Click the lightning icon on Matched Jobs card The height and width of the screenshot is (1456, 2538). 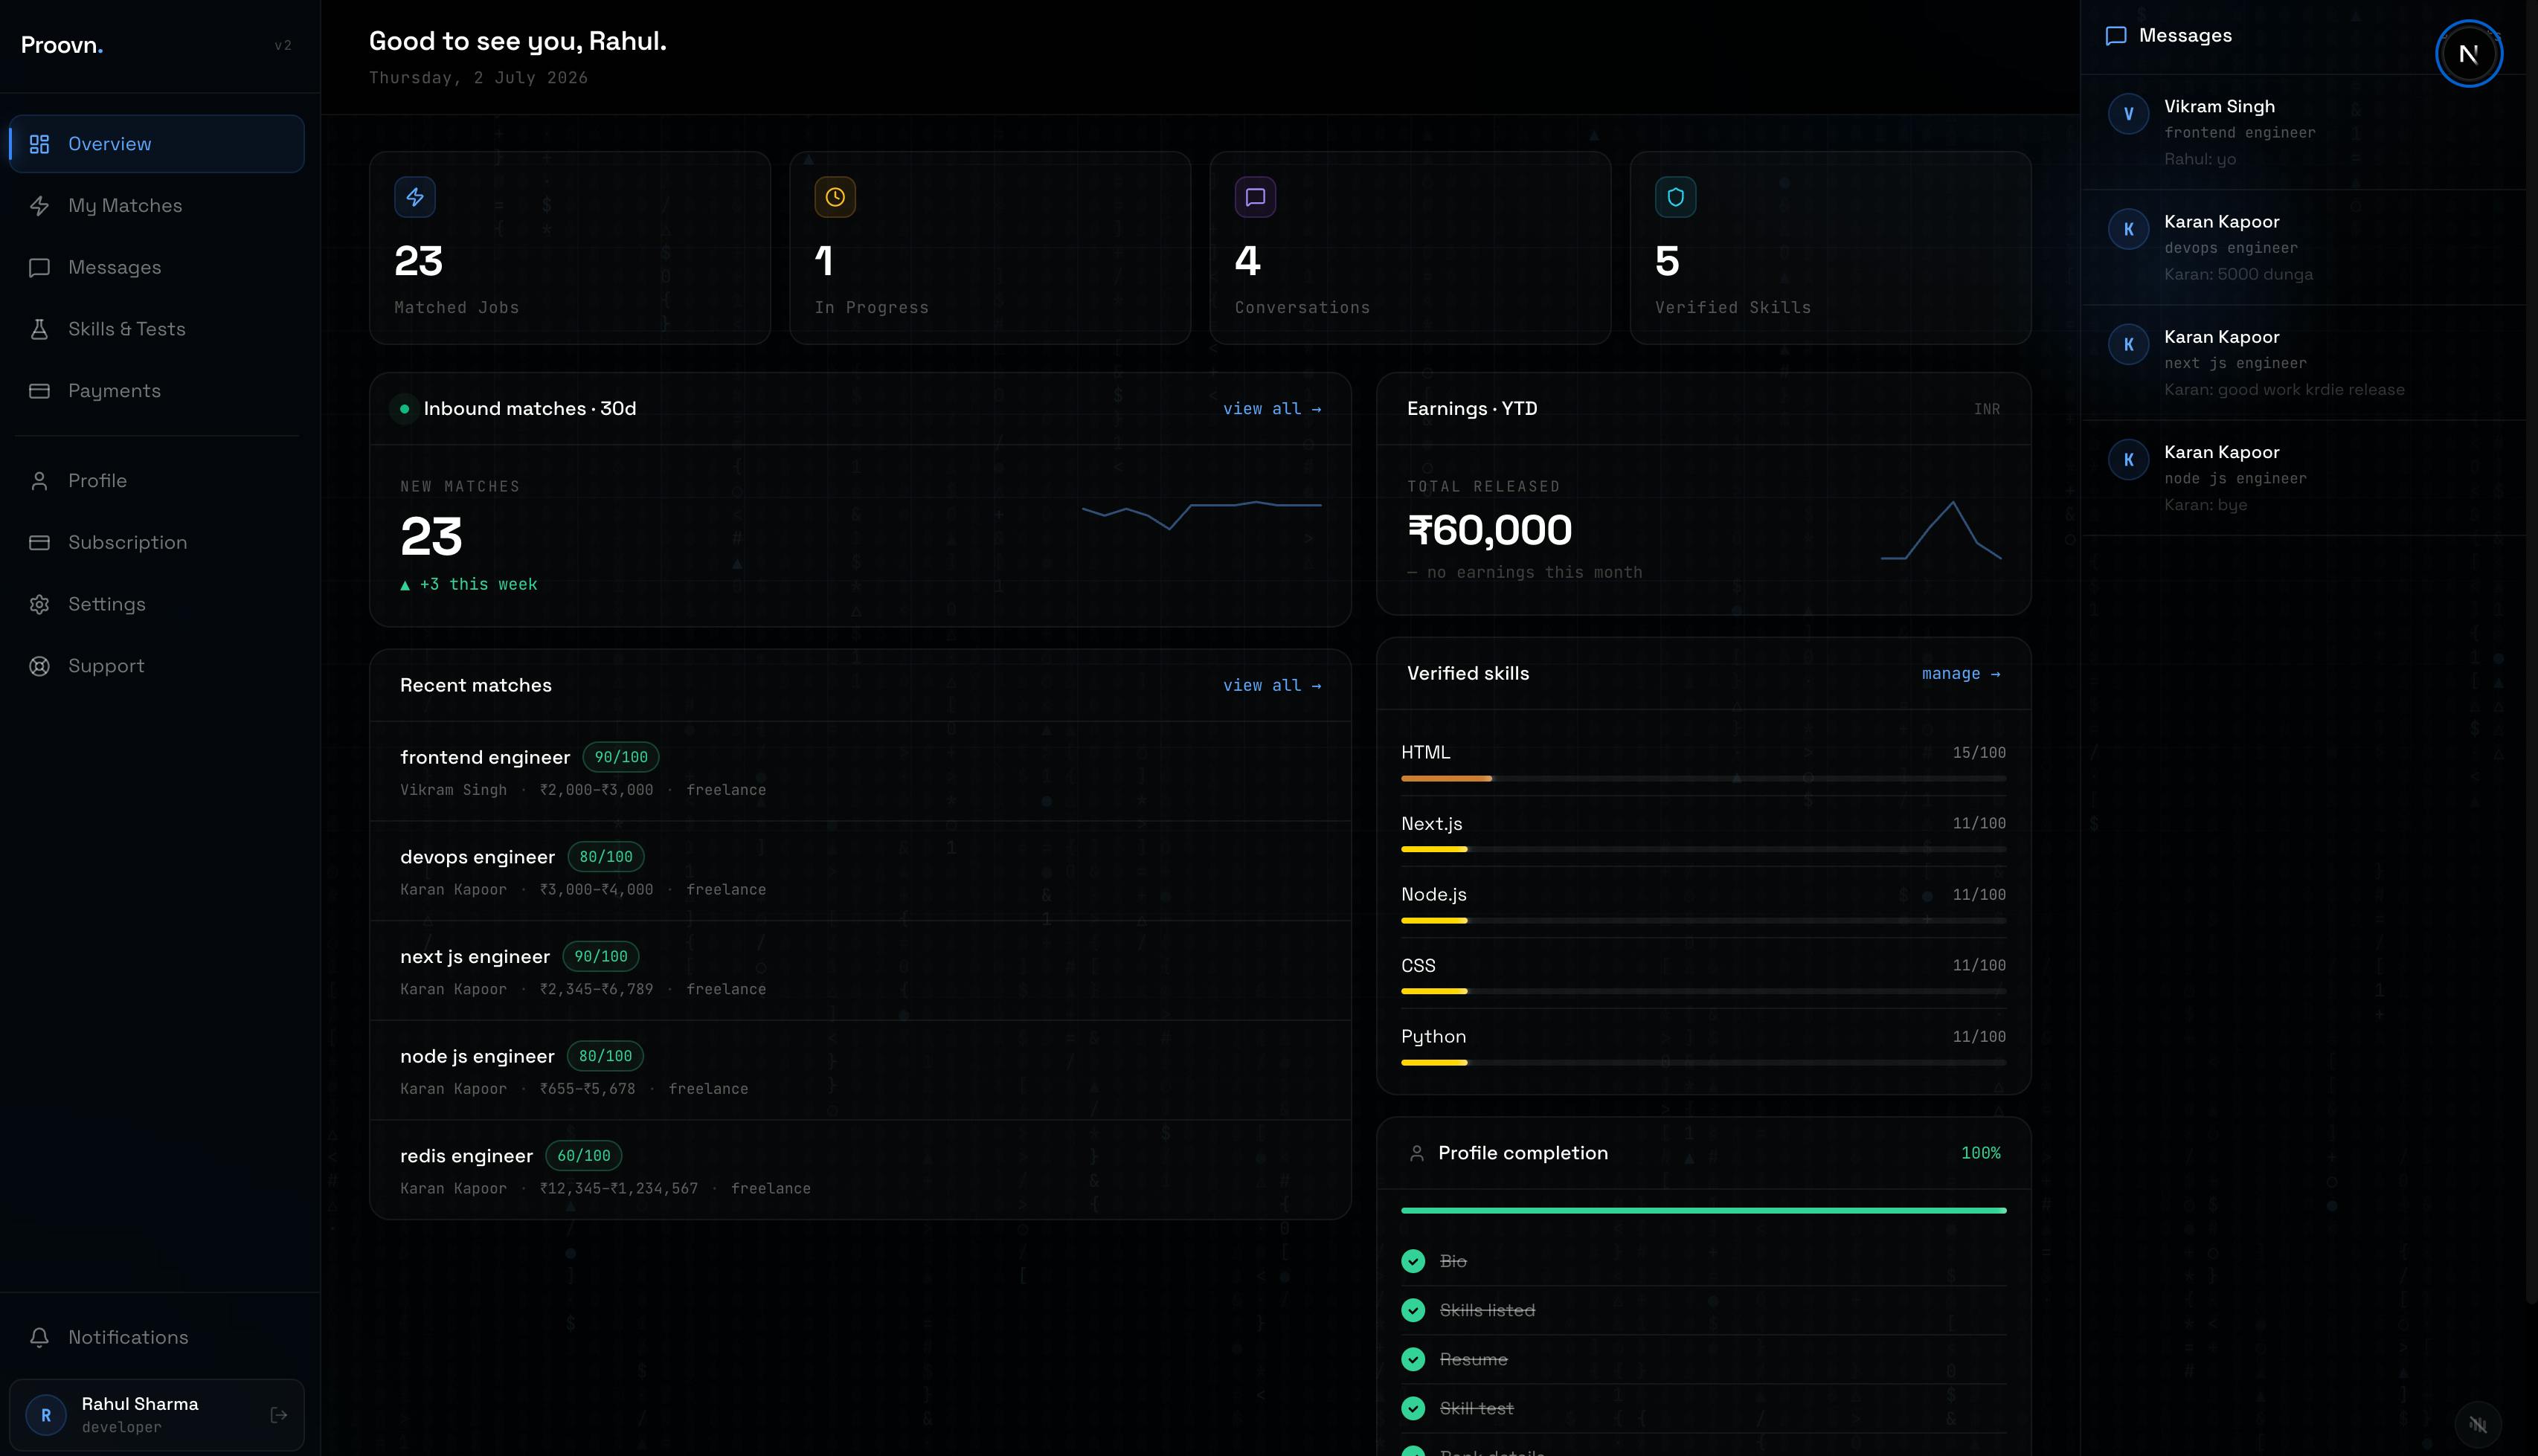click(x=415, y=197)
